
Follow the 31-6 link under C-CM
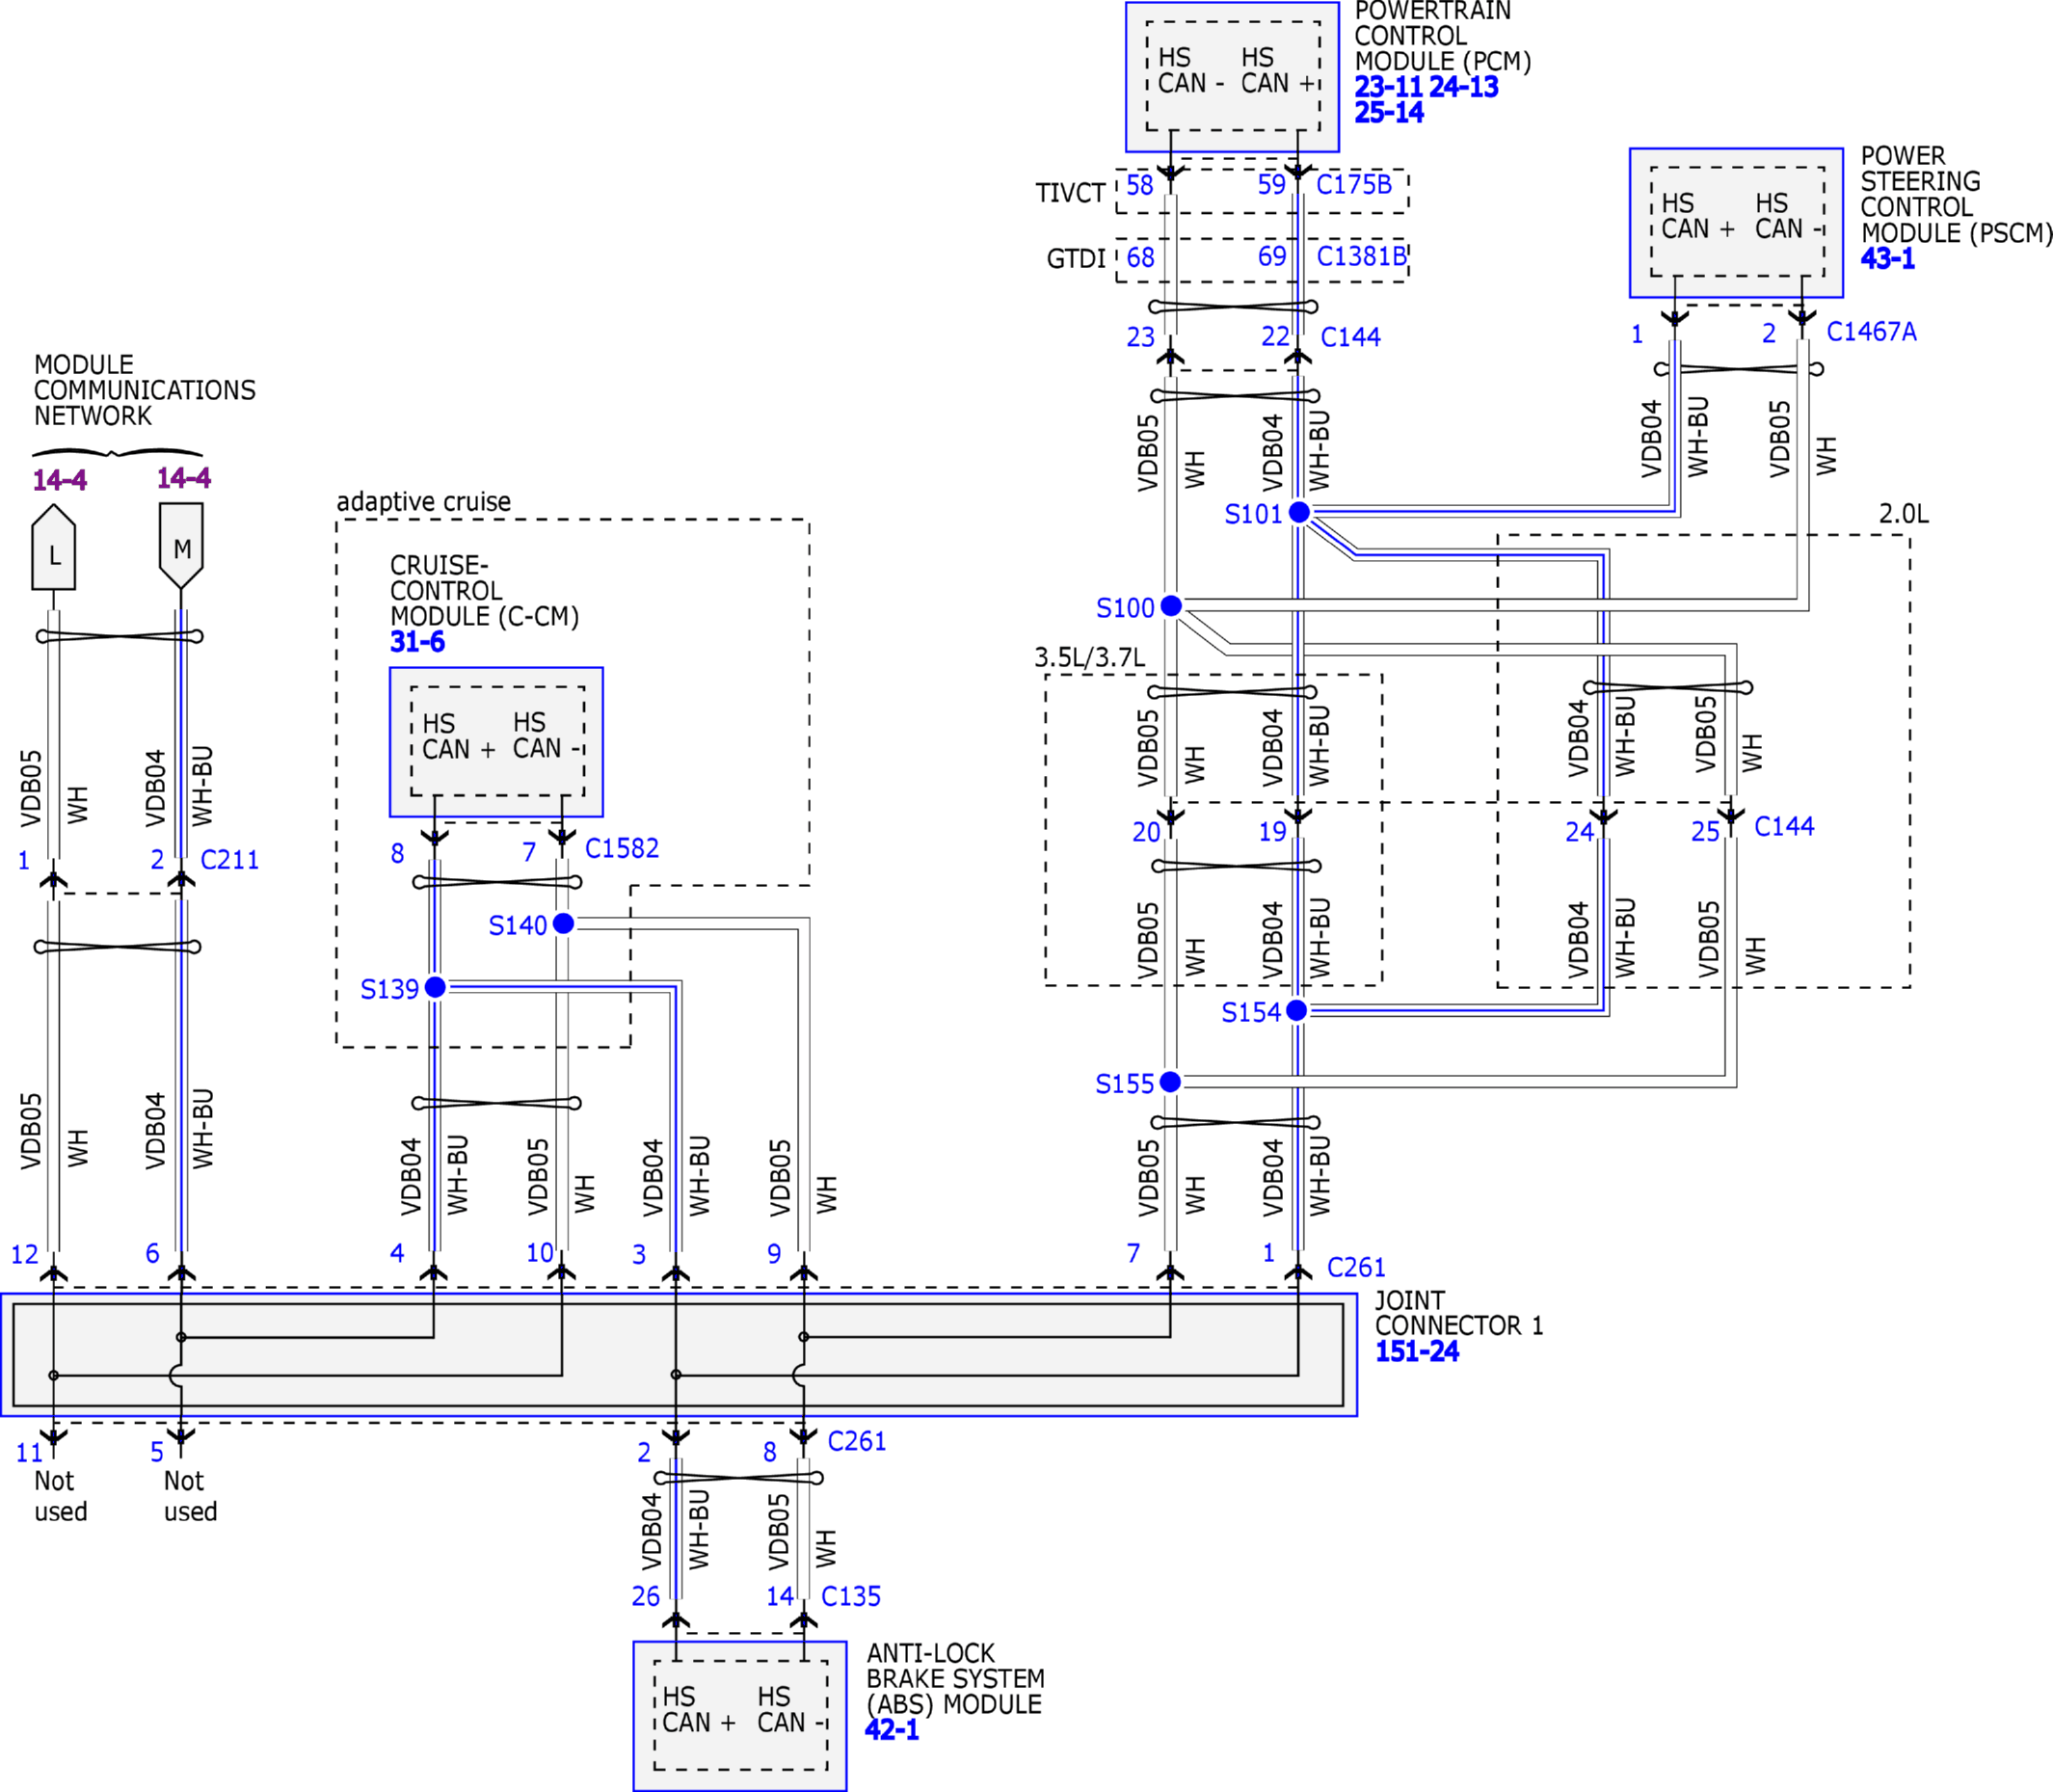coord(417,642)
